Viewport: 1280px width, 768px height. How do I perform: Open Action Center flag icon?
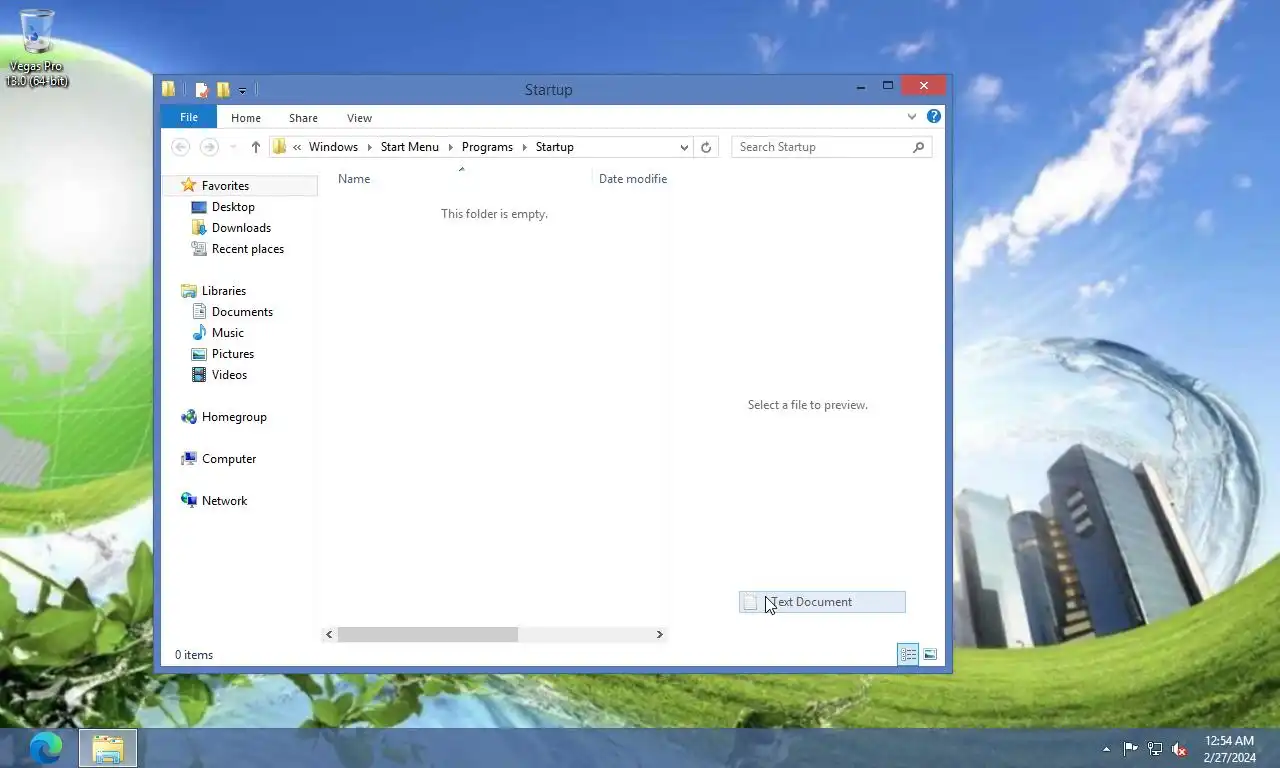pos(1130,748)
